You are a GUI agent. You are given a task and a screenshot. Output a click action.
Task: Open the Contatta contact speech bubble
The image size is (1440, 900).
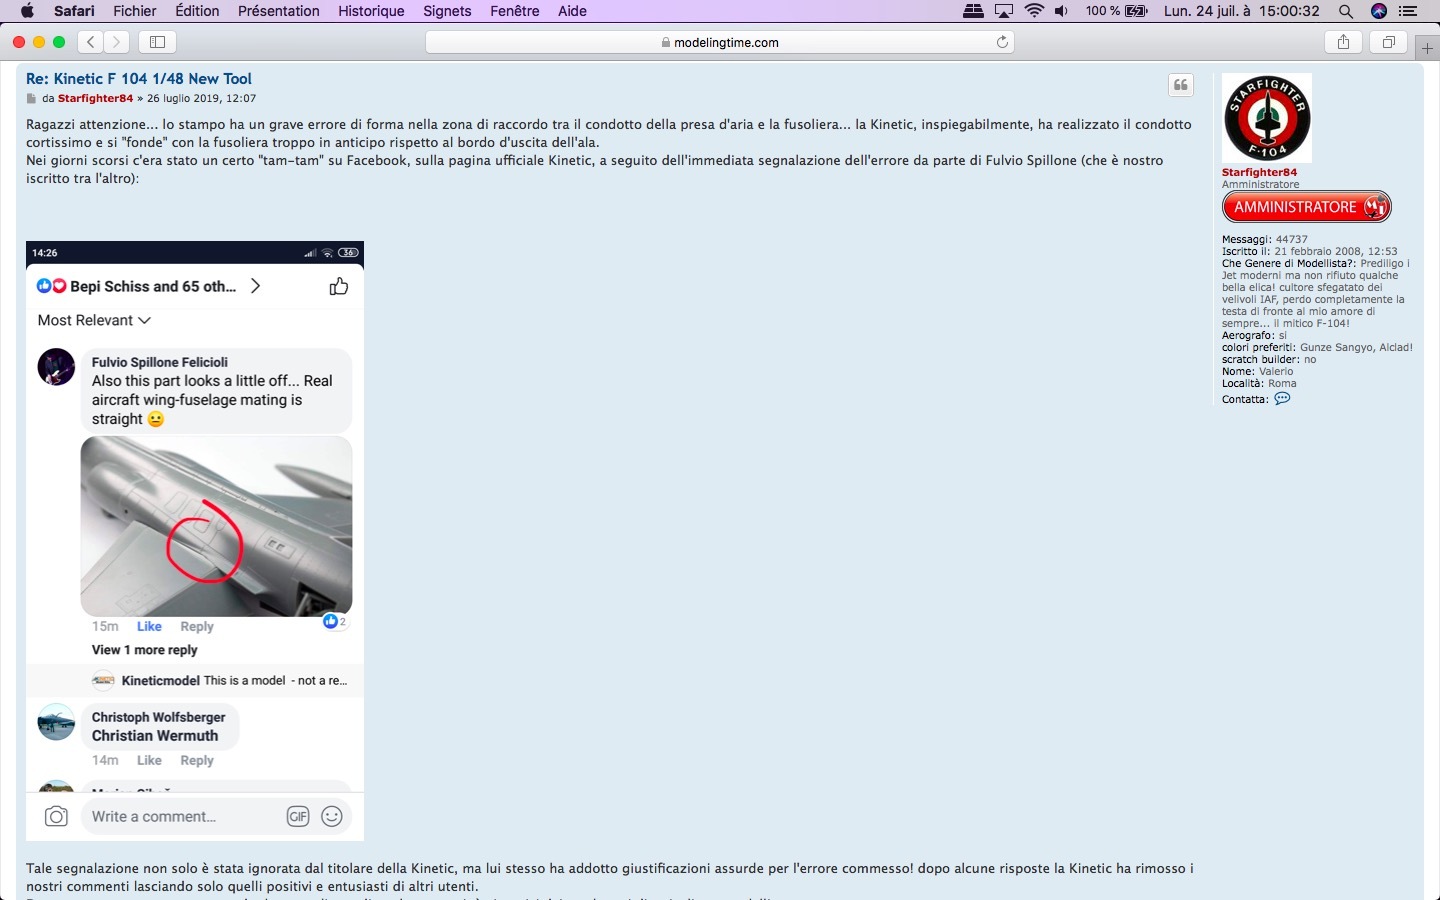pyautogui.click(x=1282, y=398)
